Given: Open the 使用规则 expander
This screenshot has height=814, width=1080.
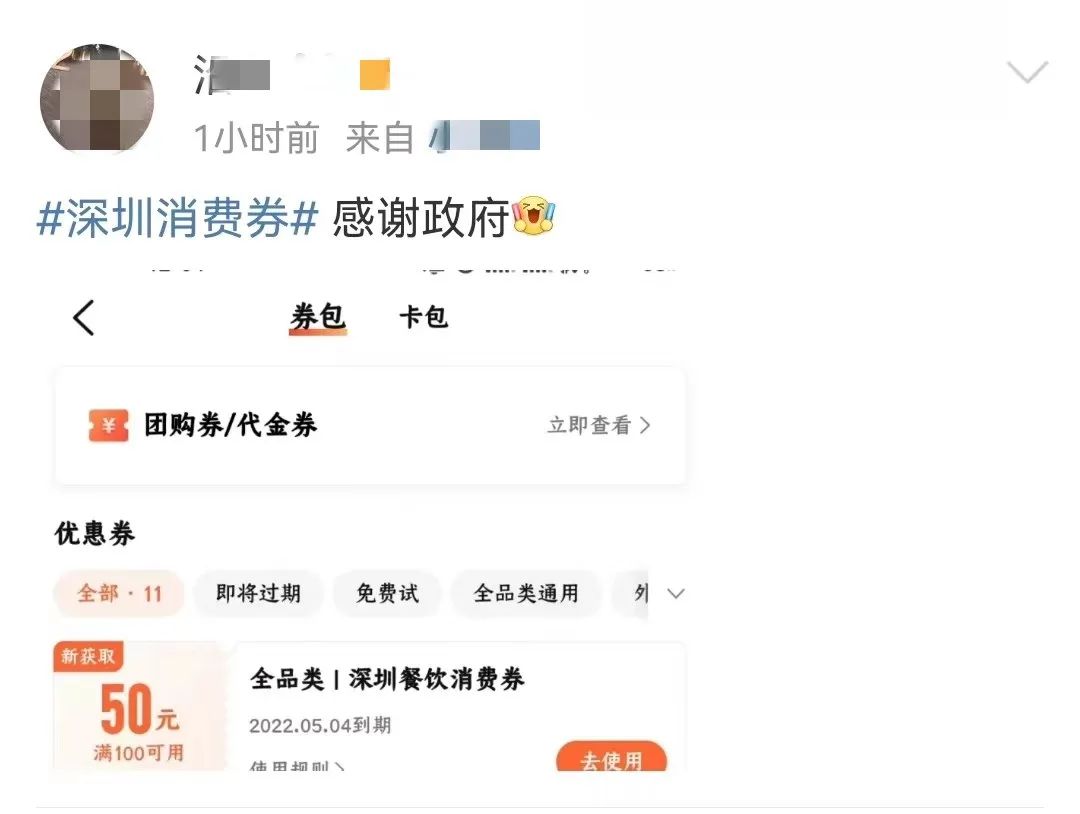Looking at the screenshot, I should click(297, 766).
